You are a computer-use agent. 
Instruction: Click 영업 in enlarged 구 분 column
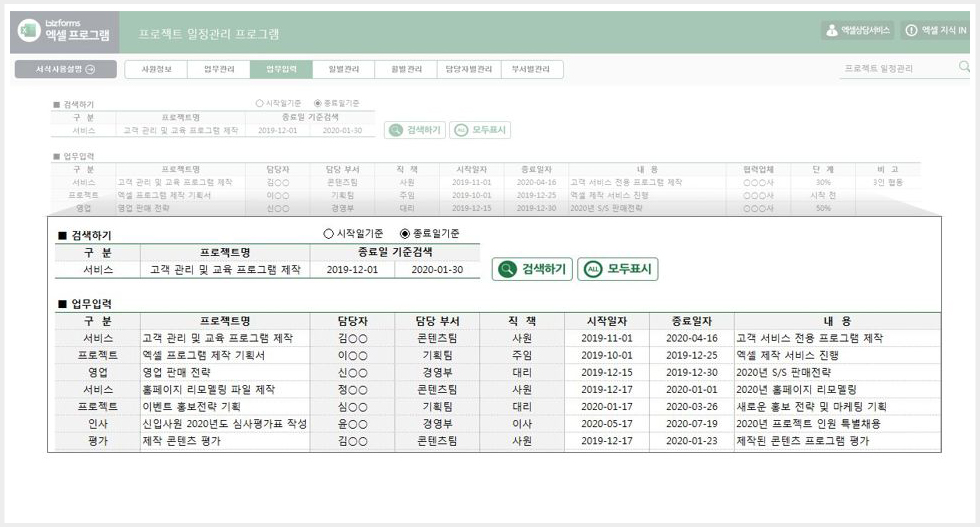[x=98, y=373]
